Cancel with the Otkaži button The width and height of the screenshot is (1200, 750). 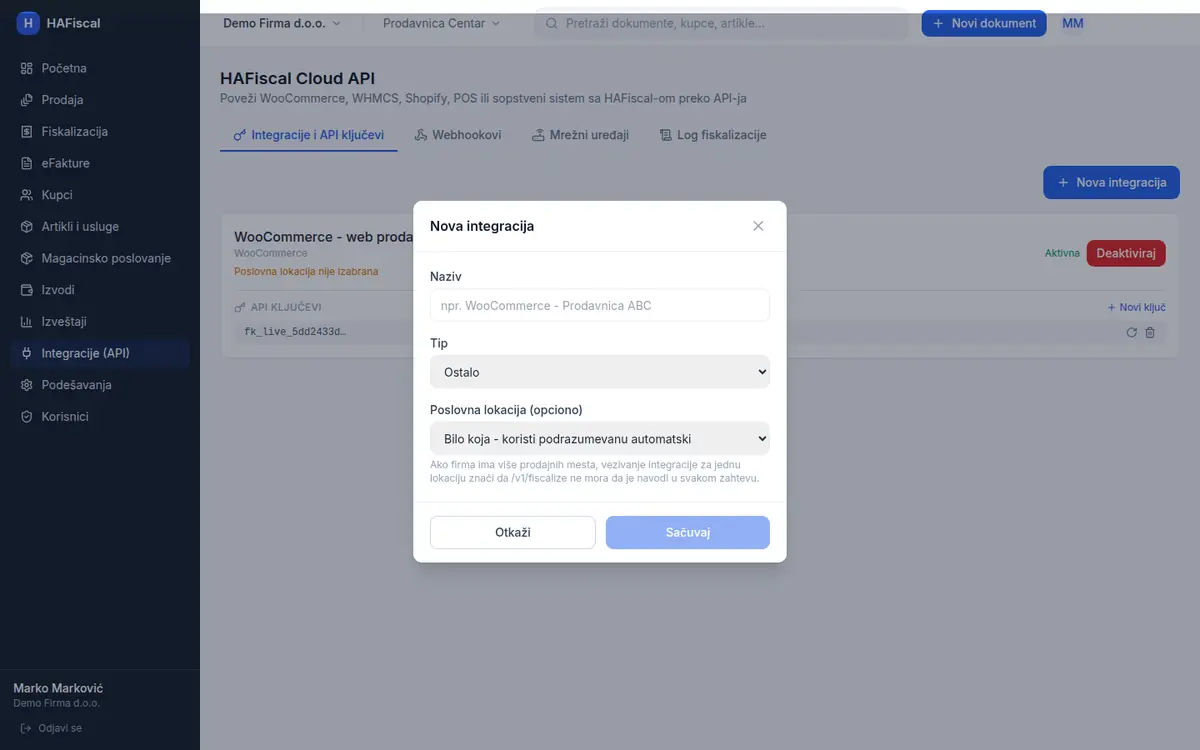tap(513, 533)
